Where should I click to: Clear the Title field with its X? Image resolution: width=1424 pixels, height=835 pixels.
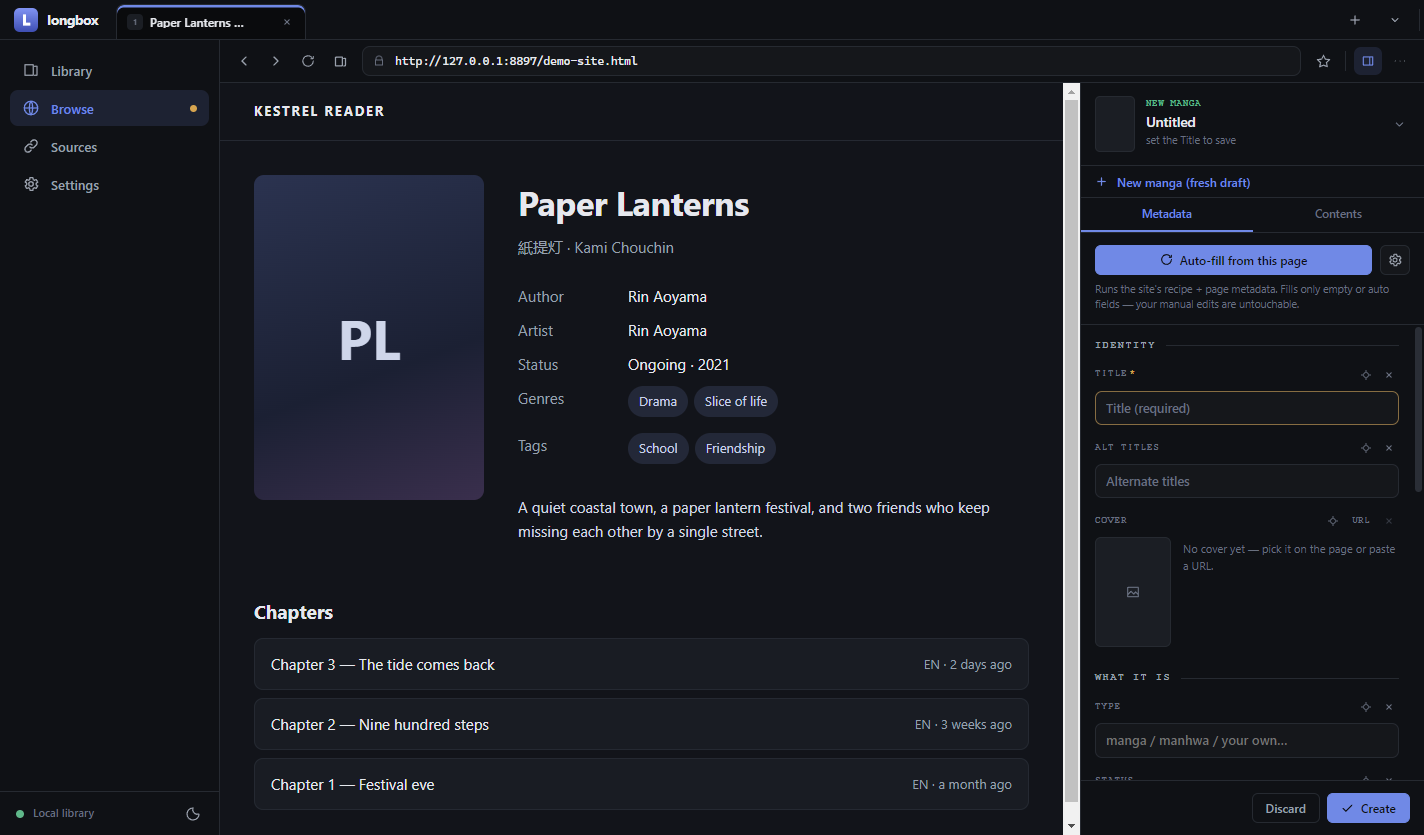tap(1389, 374)
